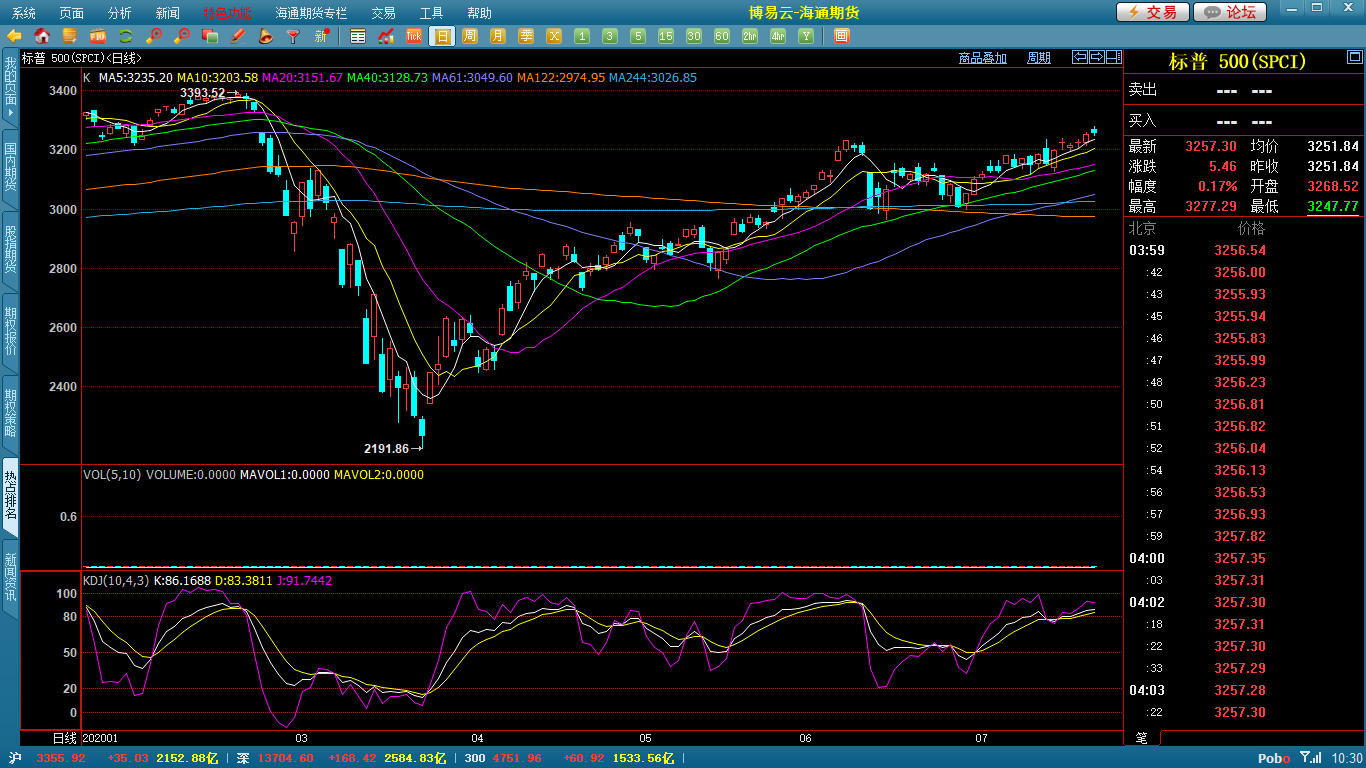The height and width of the screenshot is (768, 1366).
Task: Open the overlapping windows toolbar icon
Action: 210,36
